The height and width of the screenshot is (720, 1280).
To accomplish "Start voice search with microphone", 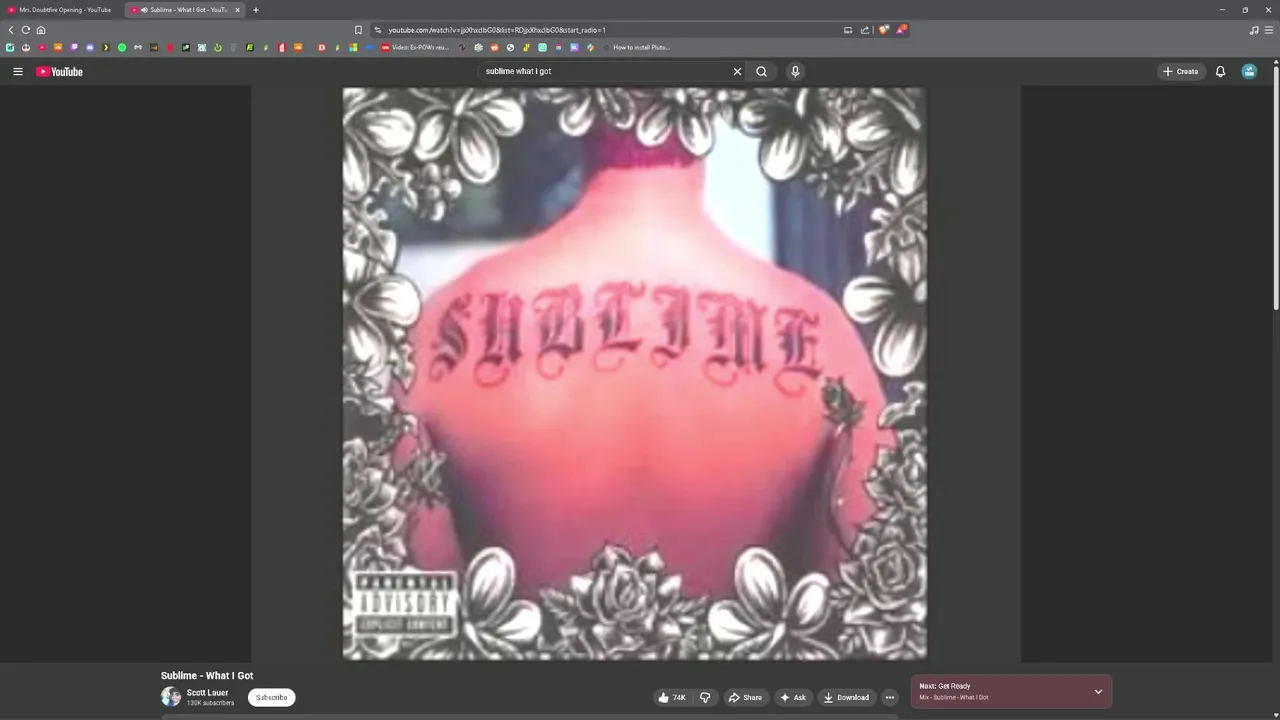I will [x=795, y=71].
